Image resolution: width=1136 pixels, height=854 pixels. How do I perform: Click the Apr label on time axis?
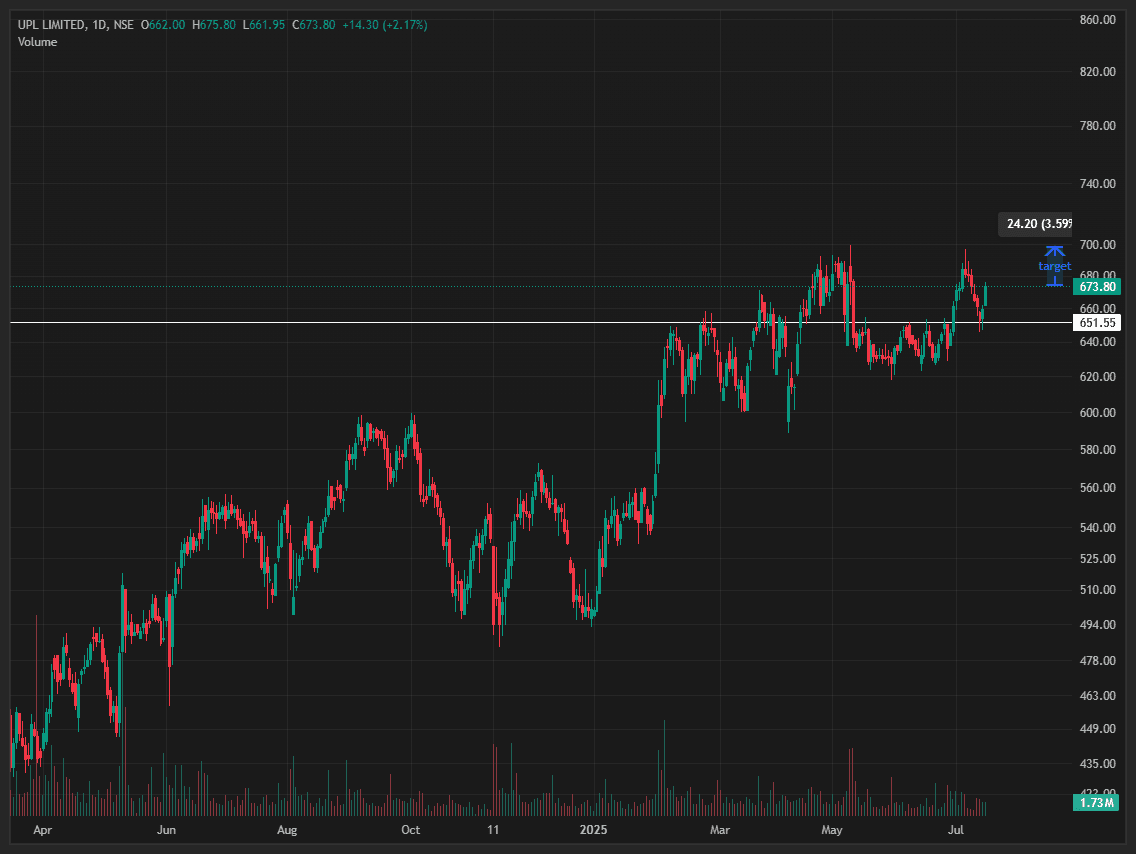click(x=43, y=830)
